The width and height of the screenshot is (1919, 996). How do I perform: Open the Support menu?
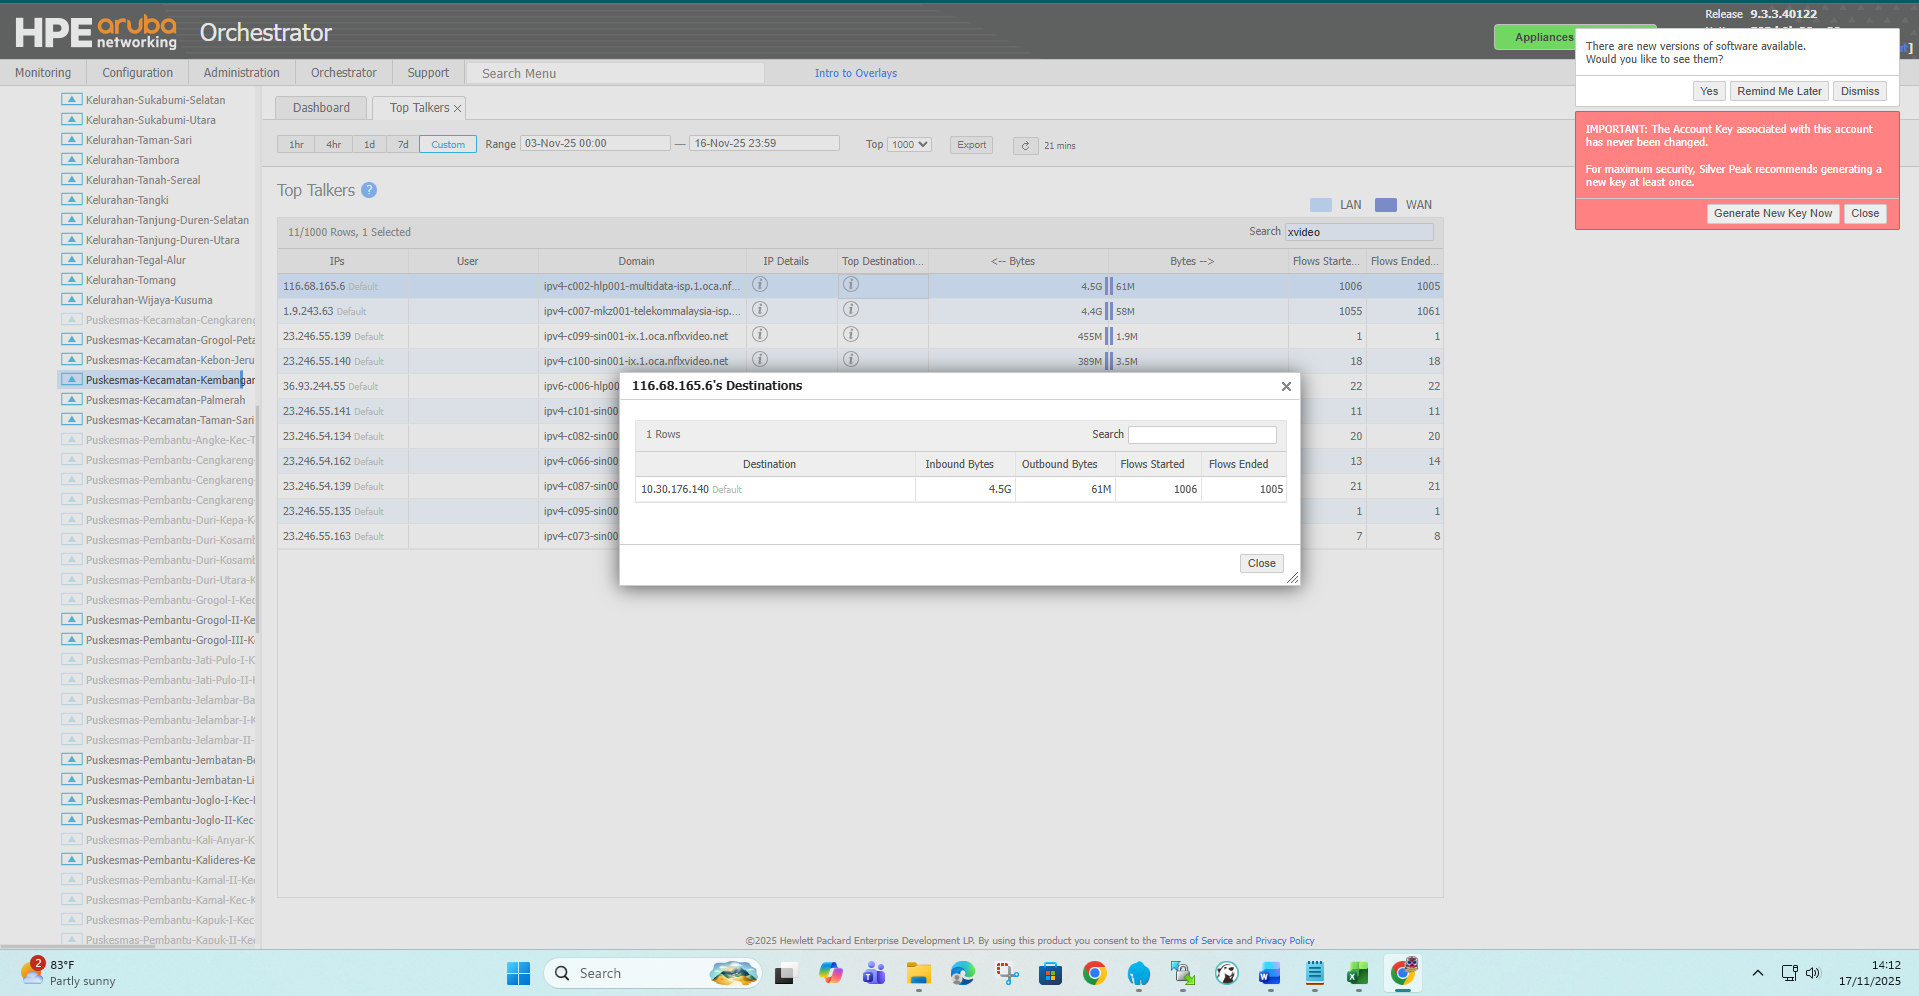click(428, 73)
